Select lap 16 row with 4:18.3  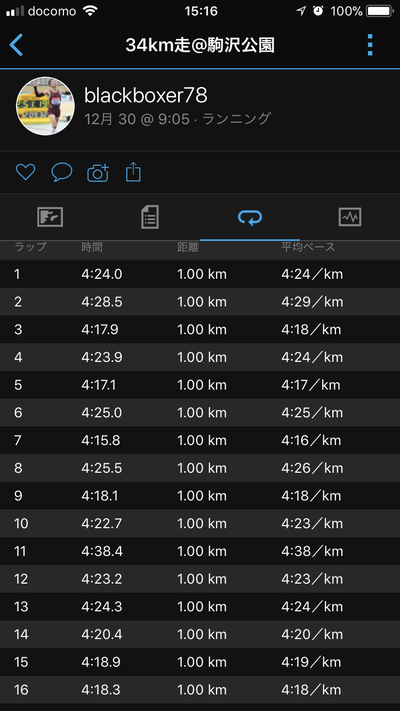(x=200, y=690)
